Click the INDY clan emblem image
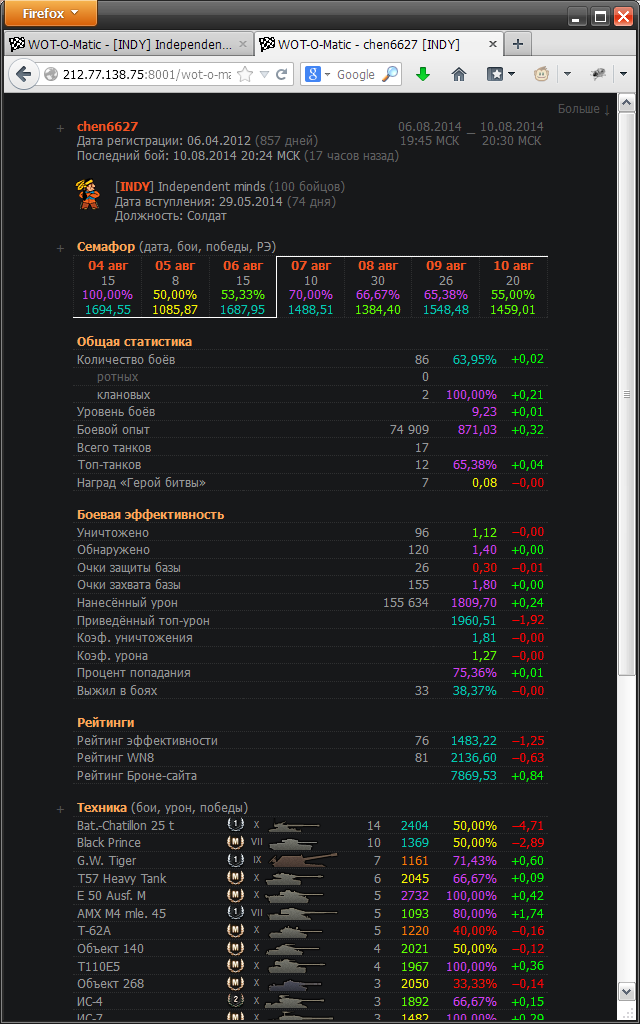The height and width of the screenshot is (1024, 640). pyautogui.click(x=90, y=194)
